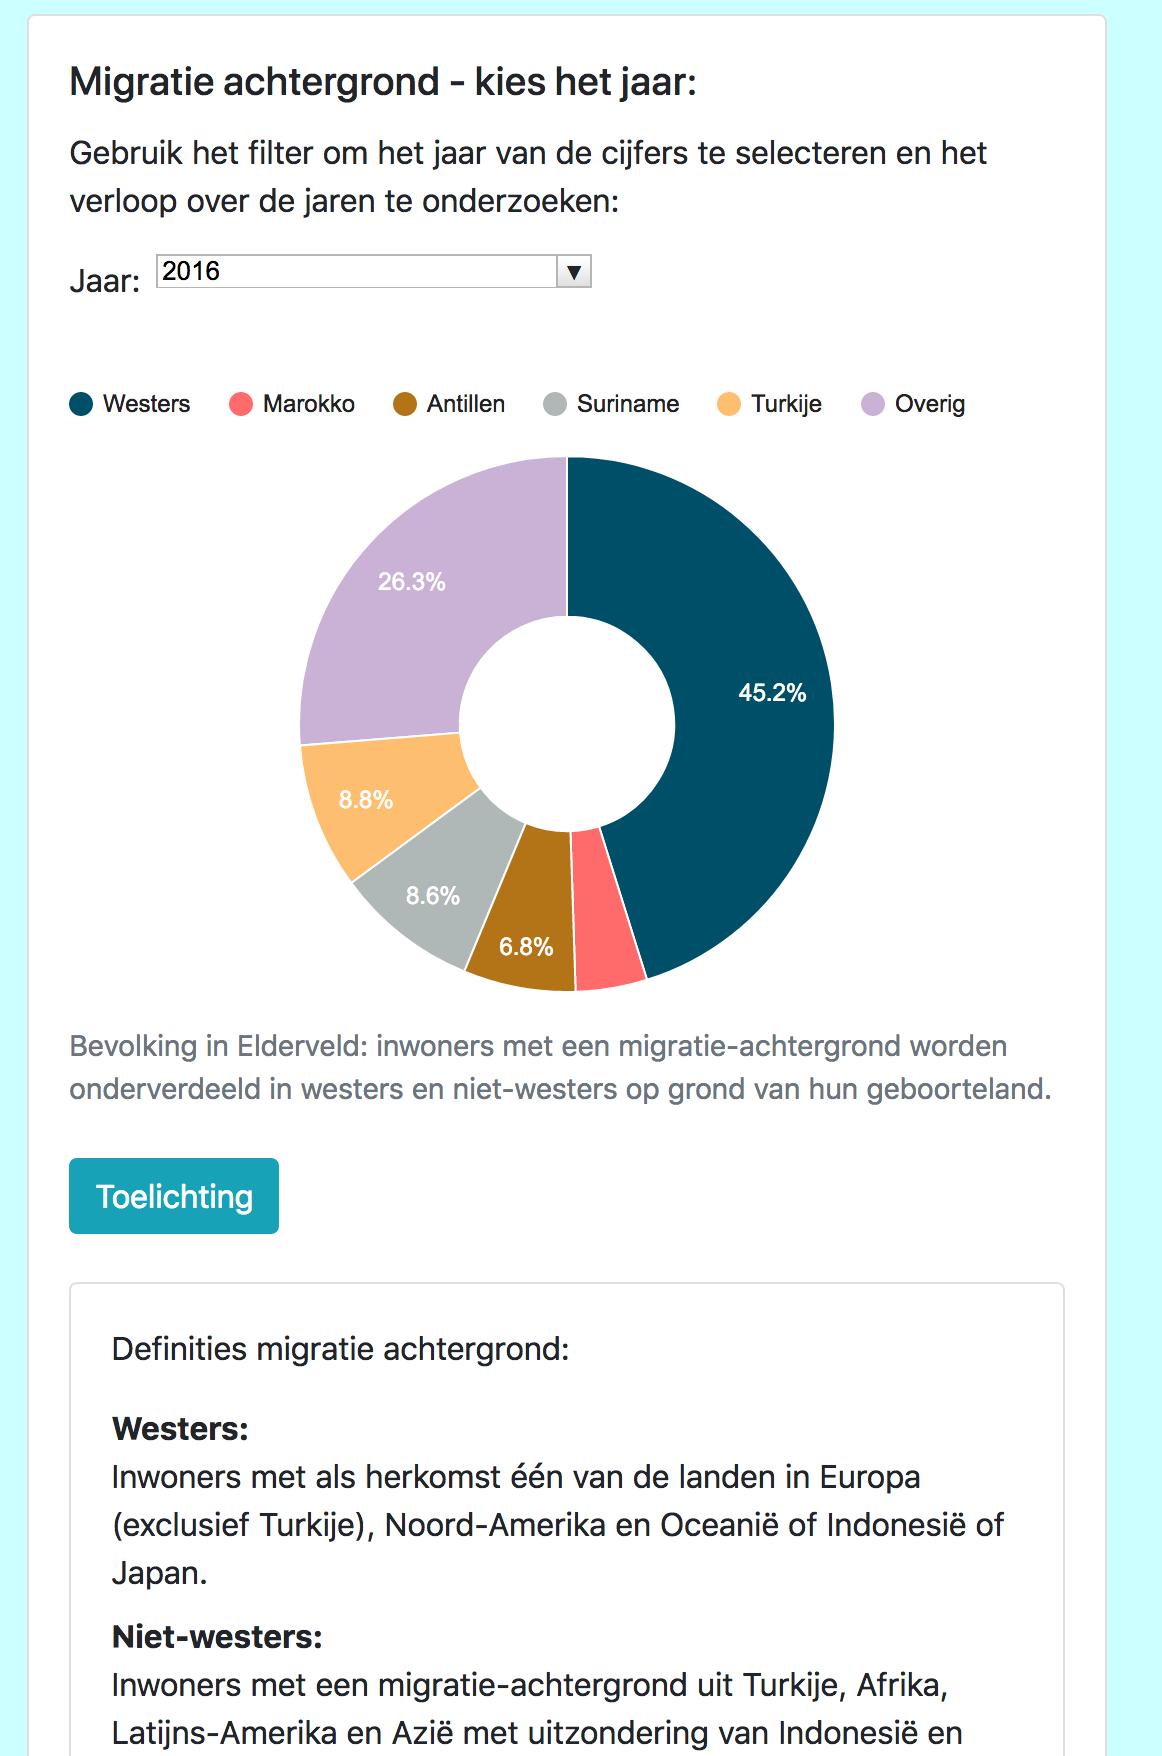The width and height of the screenshot is (1162, 1756).
Task: Open the Jaar dropdown arrow
Action: tap(574, 272)
